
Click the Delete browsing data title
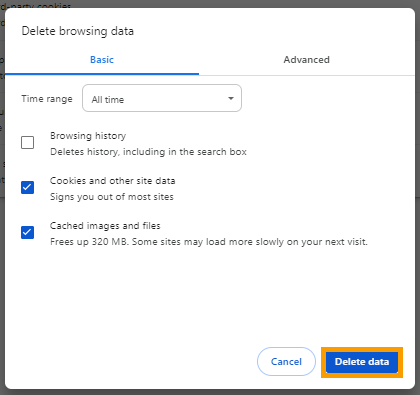coord(78,31)
